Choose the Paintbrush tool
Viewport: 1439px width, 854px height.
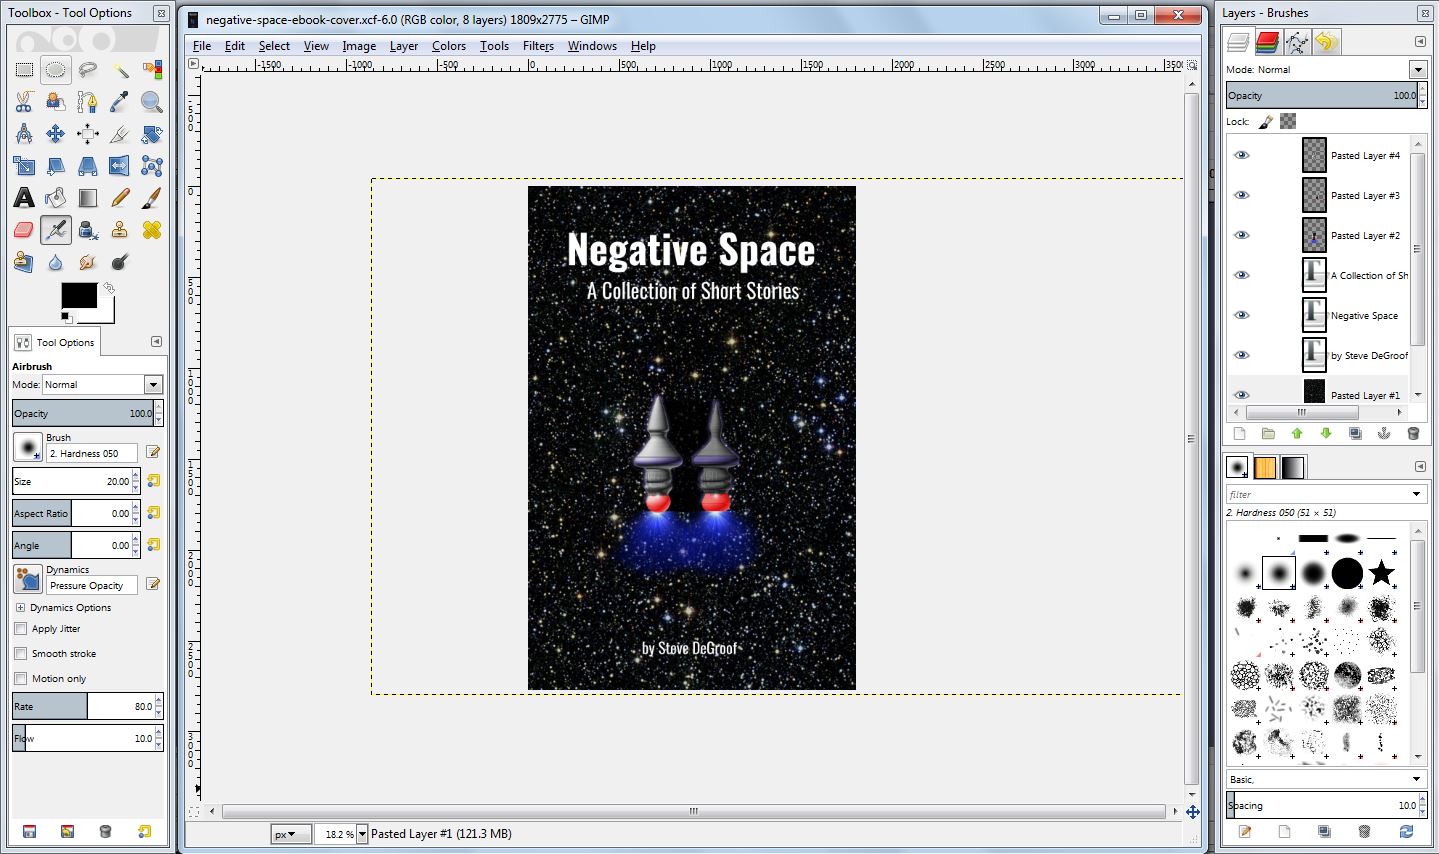[152, 198]
